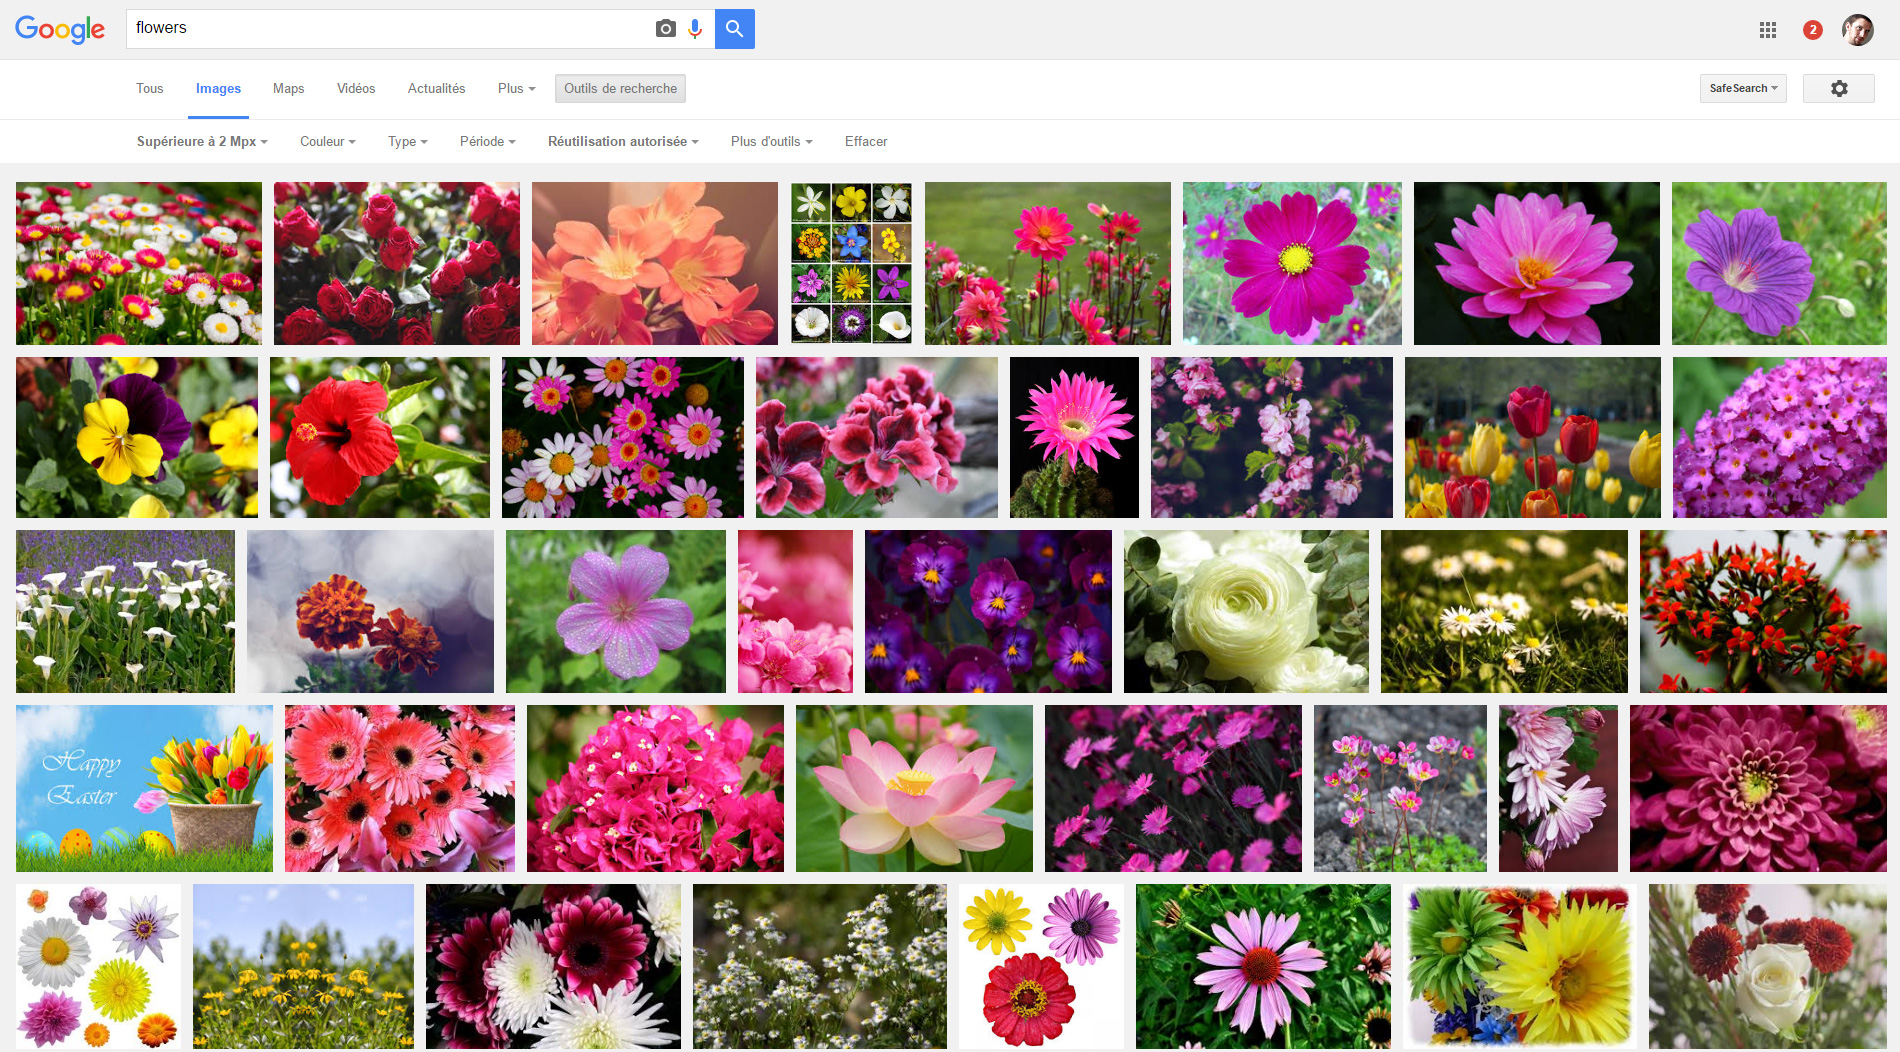Open search by image camera icon

click(665, 29)
